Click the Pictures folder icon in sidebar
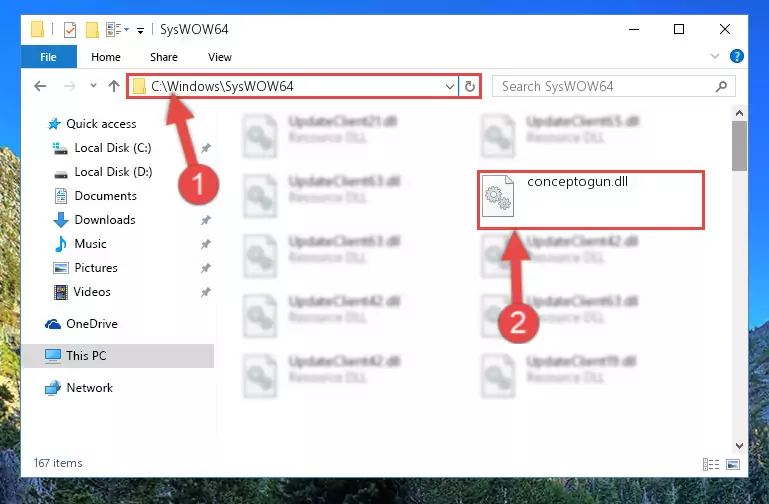The image size is (769, 504). [61, 268]
